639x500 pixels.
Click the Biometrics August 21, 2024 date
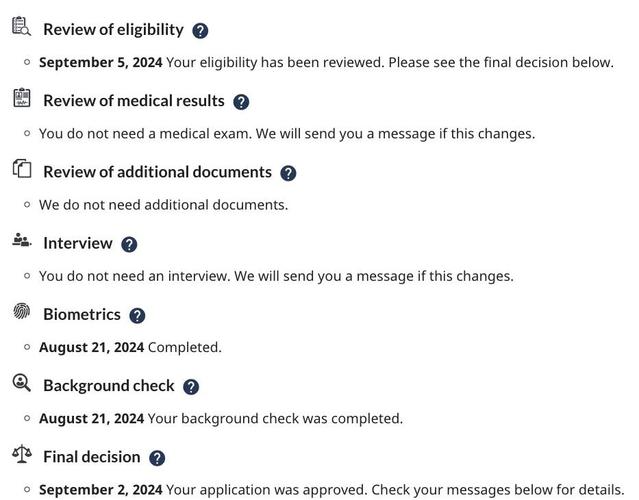point(91,348)
